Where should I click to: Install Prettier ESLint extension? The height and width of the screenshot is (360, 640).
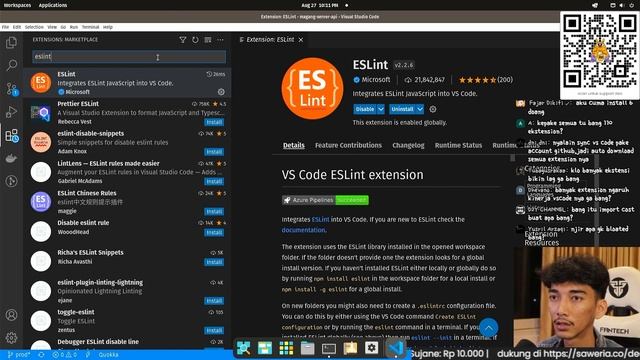point(214,122)
